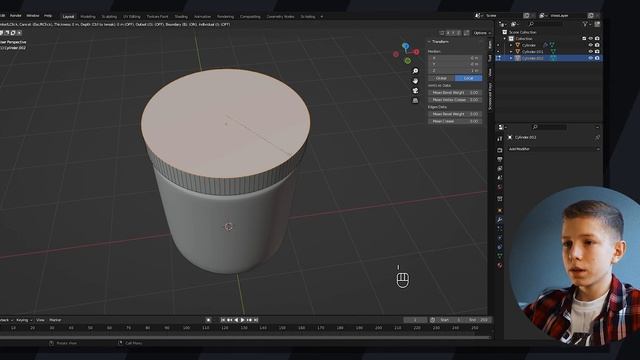The image size is (640, 360).
Task: Open the Object properties tab icon
Action: [500, 210]
